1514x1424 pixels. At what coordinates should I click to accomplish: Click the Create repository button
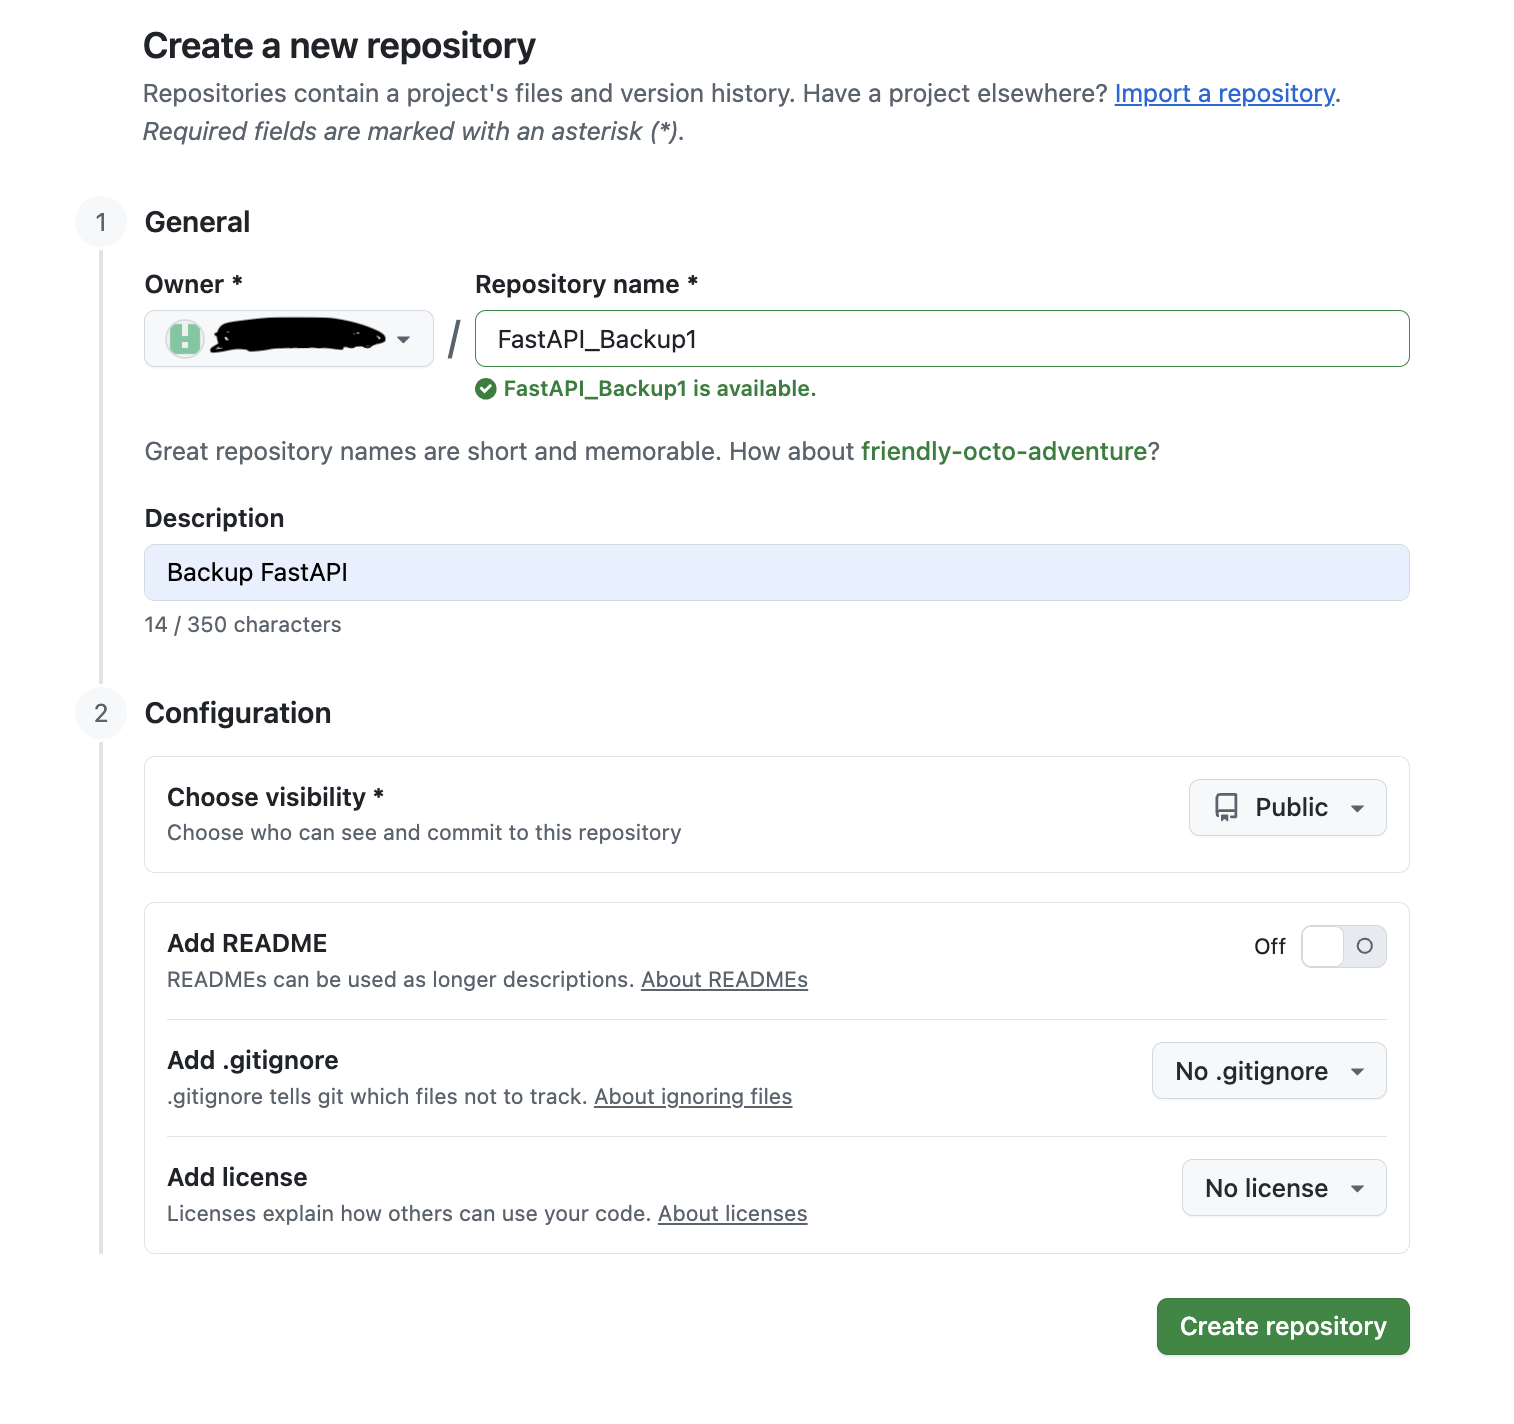[1282, 1326]
